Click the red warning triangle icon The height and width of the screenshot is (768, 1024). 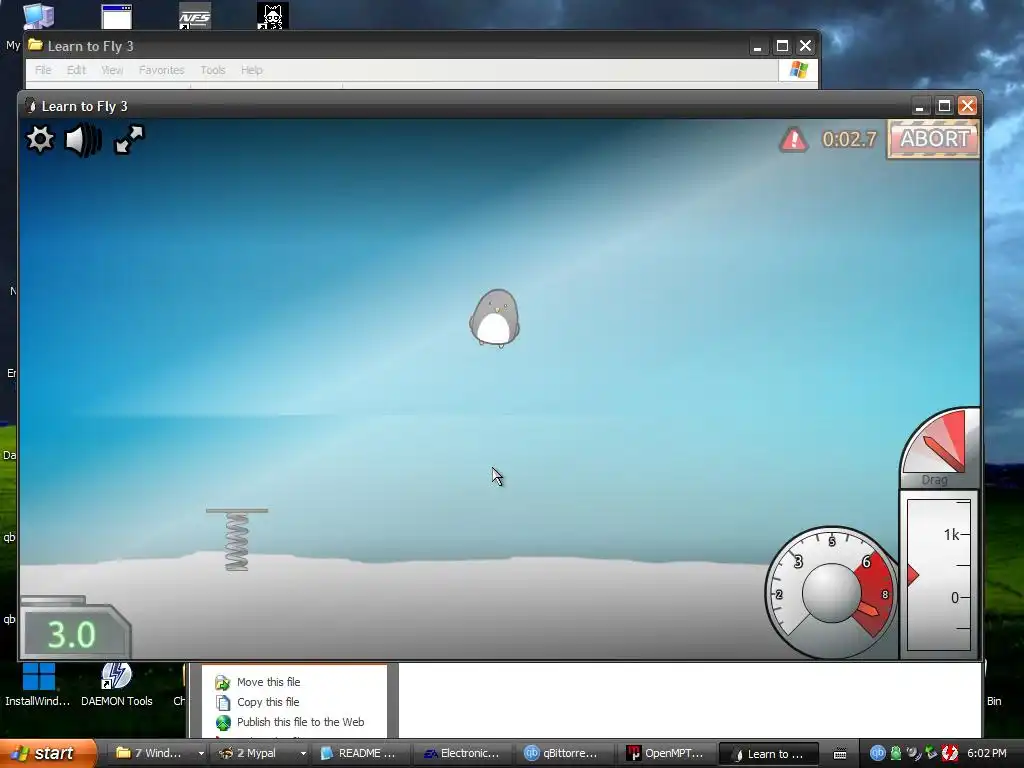pyautogui.click(x=793, y=139)
